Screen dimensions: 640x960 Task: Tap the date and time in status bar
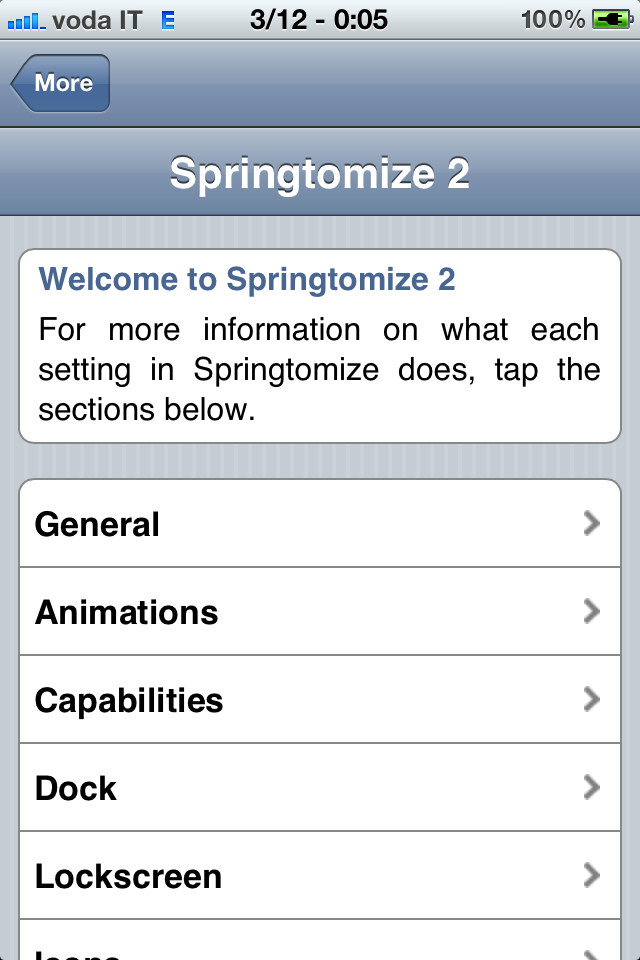point(319,19)
